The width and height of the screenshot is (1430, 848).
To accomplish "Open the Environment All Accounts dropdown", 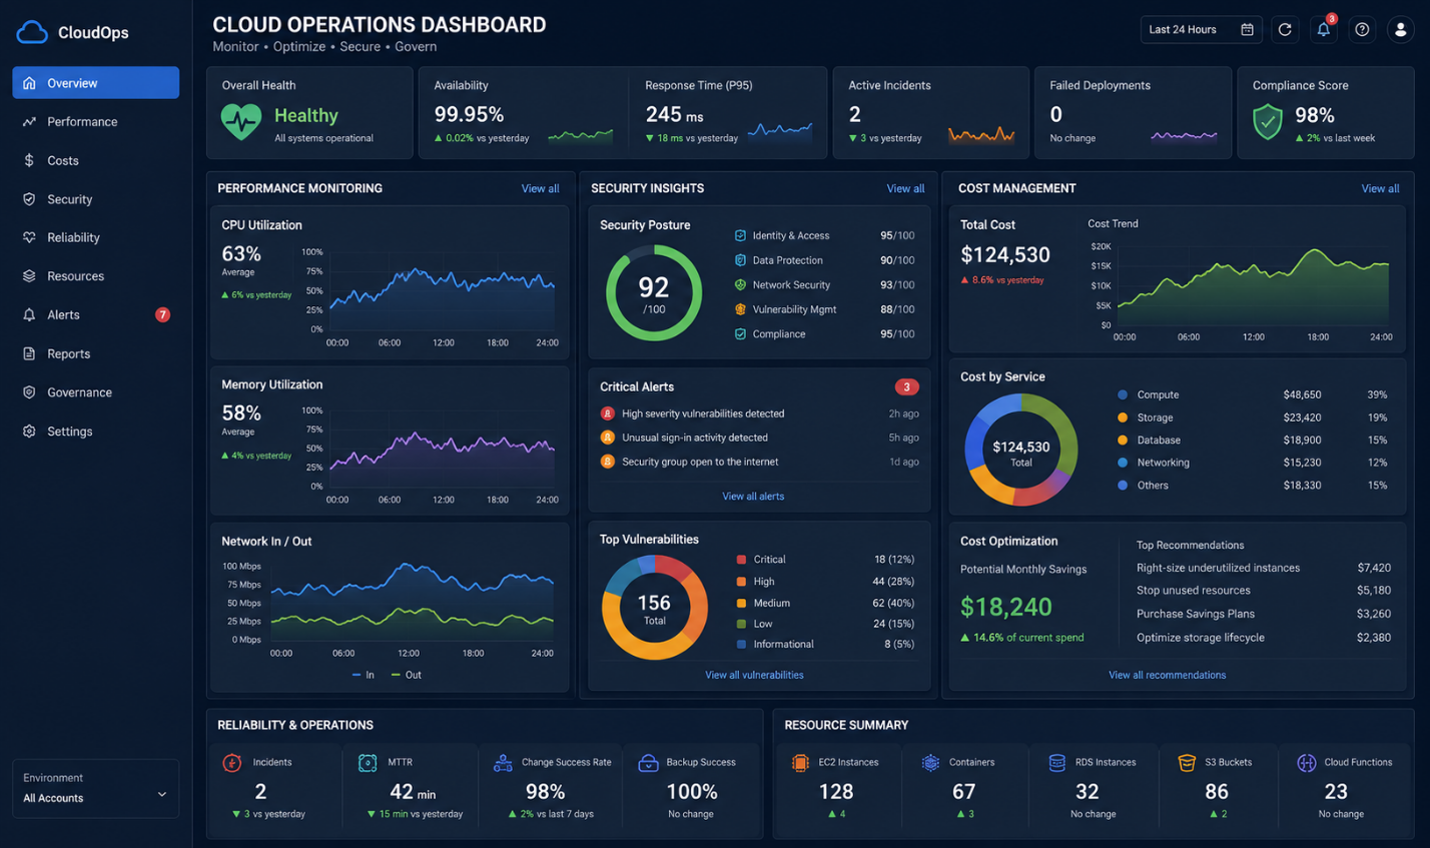I will [x=96, y=788].
